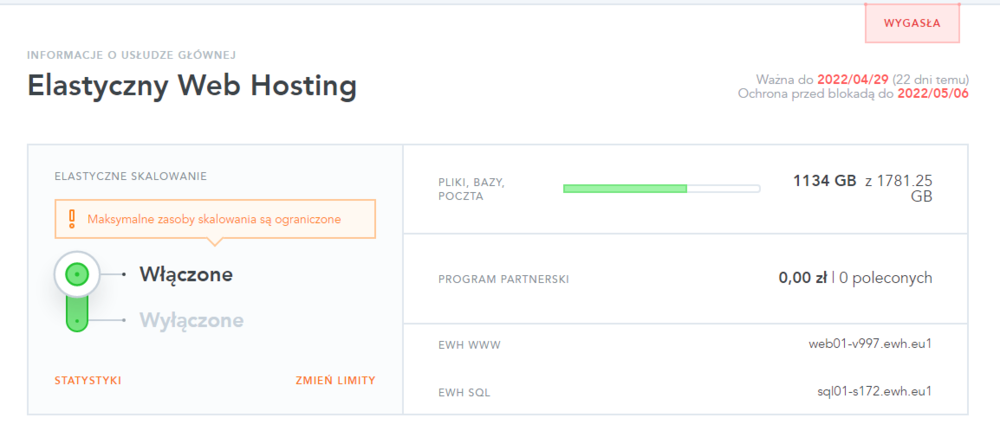Click the block protection date 2022/05/06
Image resolution: width=1000 pixels, height=437 pixels.
pyautogui.click(x=934, y=94)
